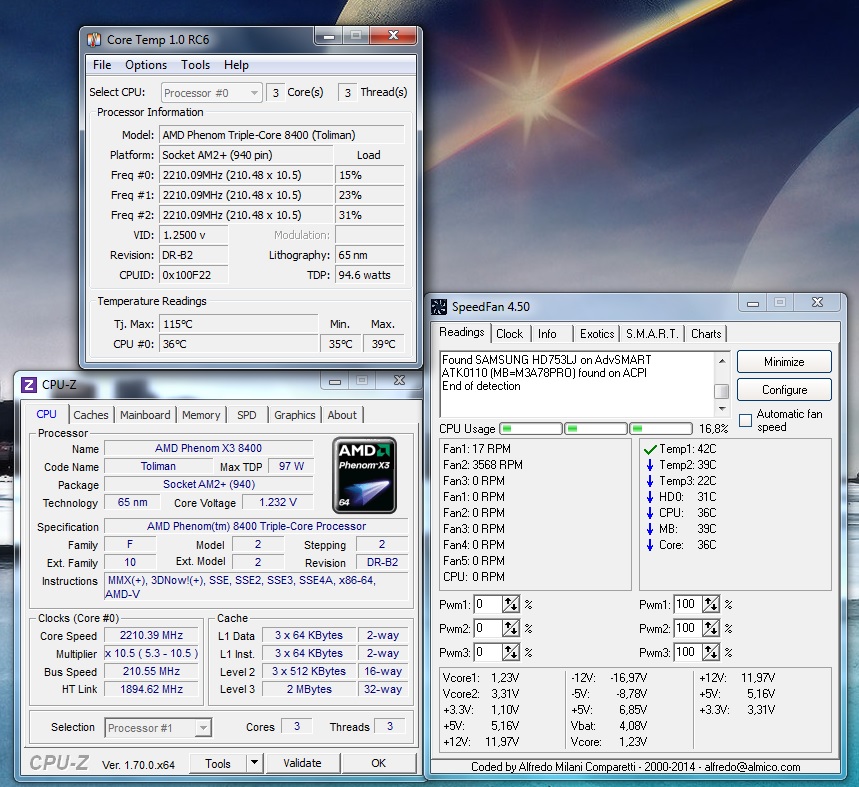The height and width of the screenshot is (787, 859).
Task: Click the CPU-Z OK button
Action: click(x=379, y=763)
